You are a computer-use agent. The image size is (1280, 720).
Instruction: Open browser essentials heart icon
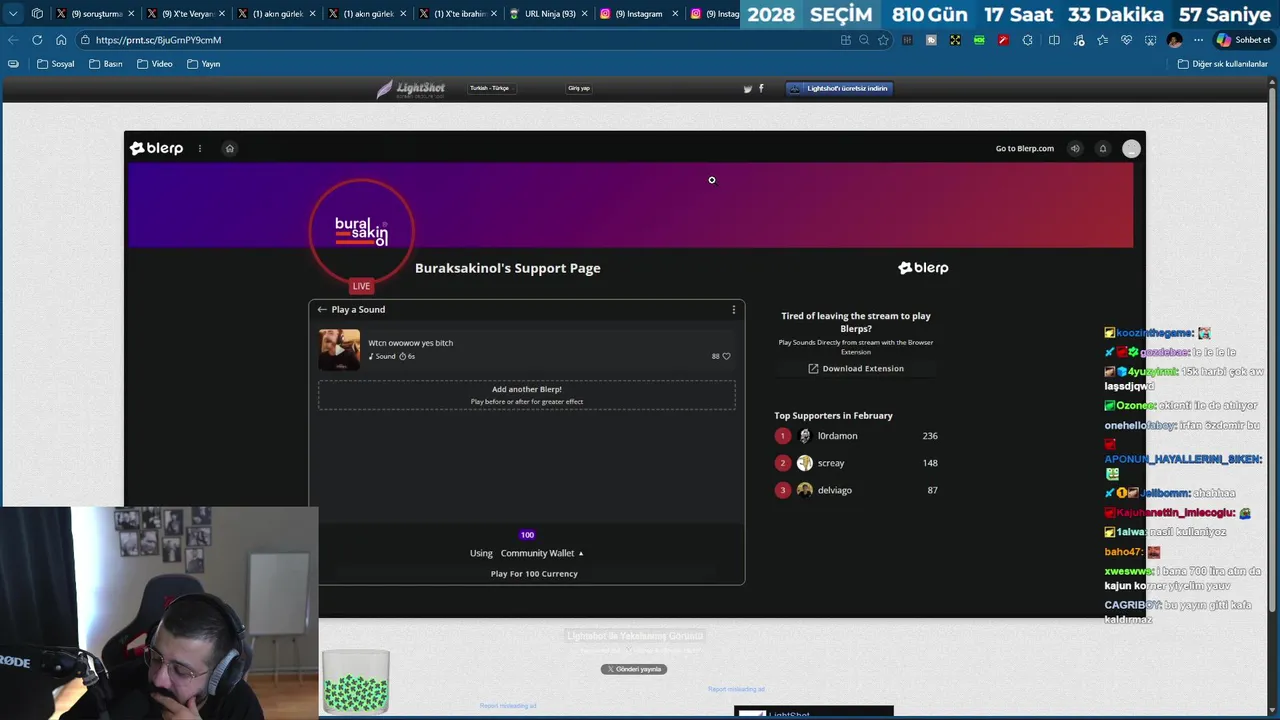click(x=1126, y=40)
